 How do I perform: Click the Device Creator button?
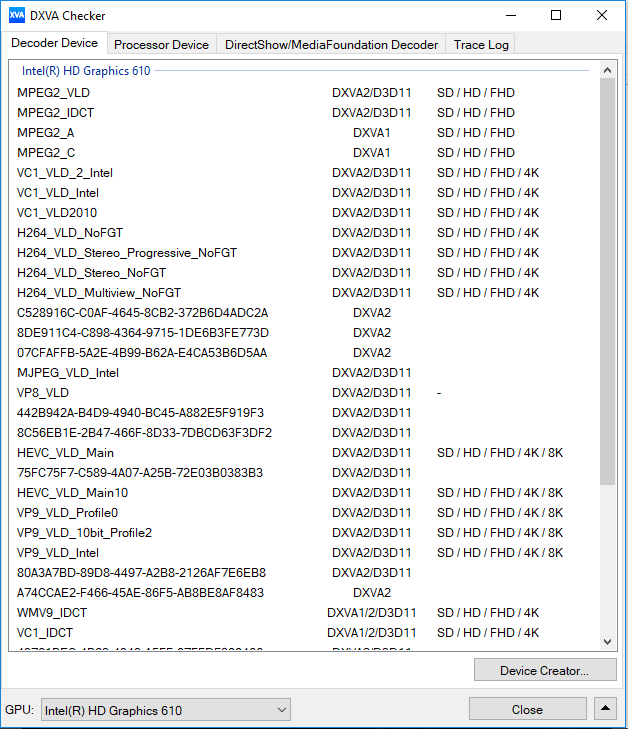[545, 670]
